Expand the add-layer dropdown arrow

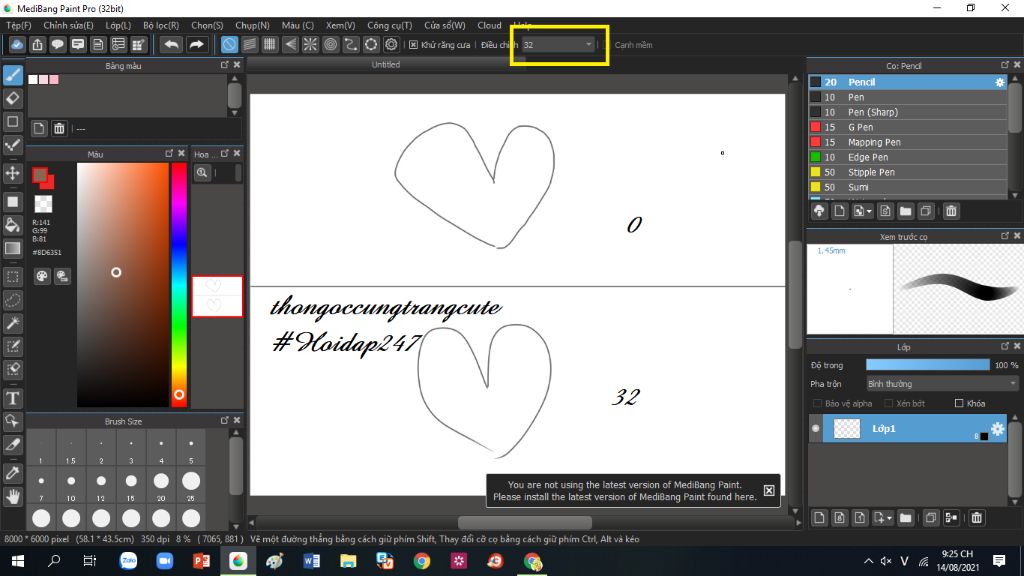pos(889,519)
